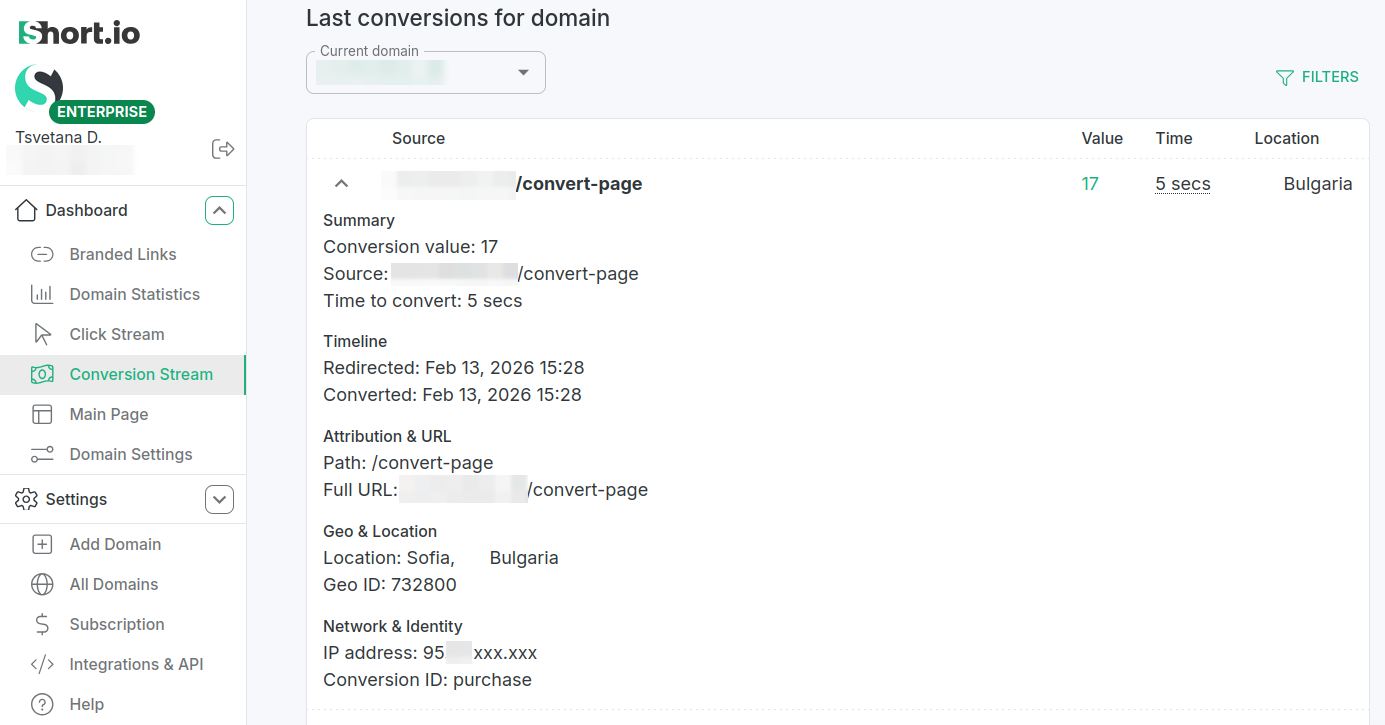This screenshot has height=725, width=1385.
Task: Open the Current domain dropdown
Action: tap(425, 73)
